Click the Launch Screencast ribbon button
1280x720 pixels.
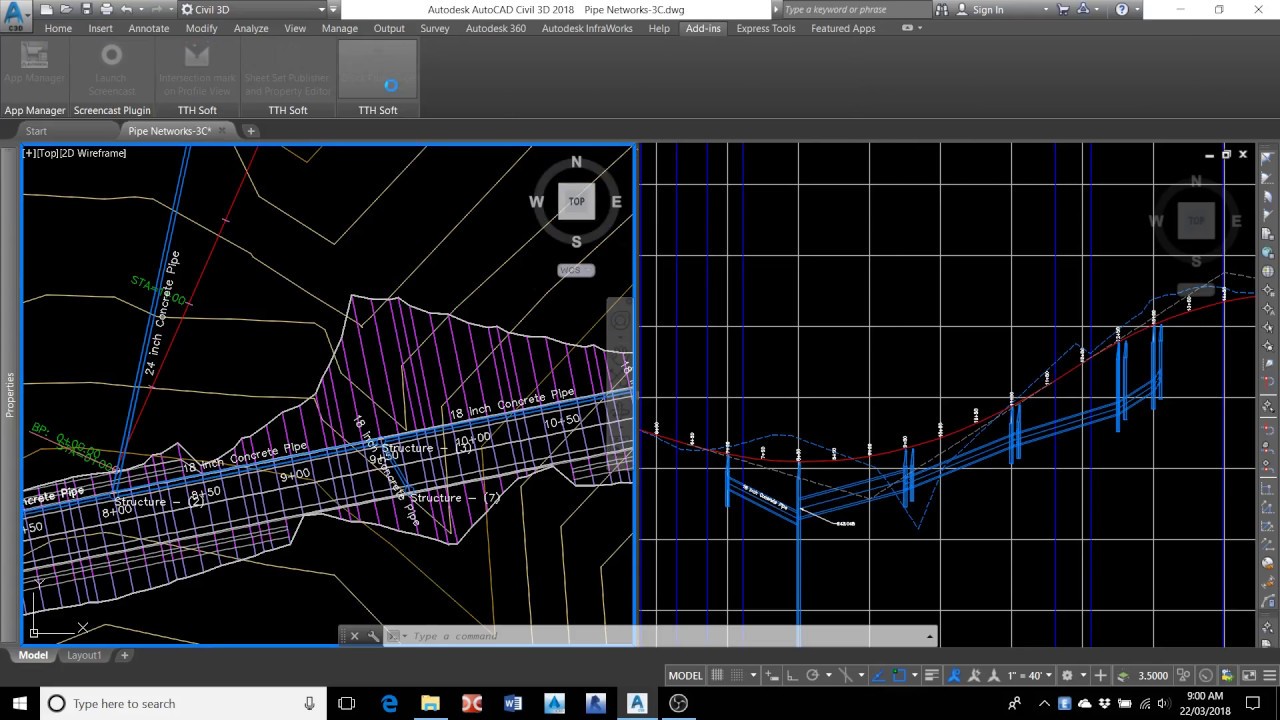111,70
